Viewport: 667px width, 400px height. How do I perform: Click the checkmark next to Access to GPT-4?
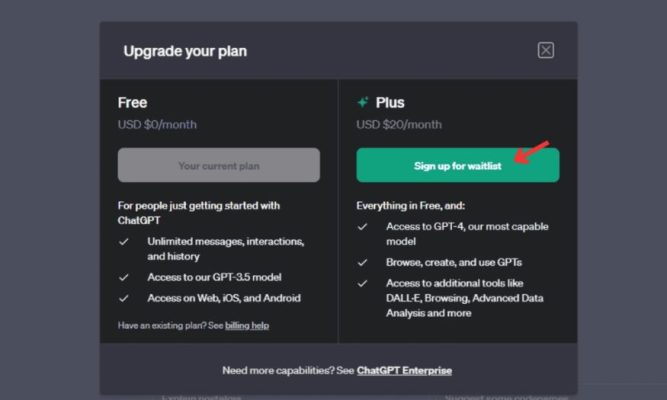pyautogui.click(x=363, y=226)
